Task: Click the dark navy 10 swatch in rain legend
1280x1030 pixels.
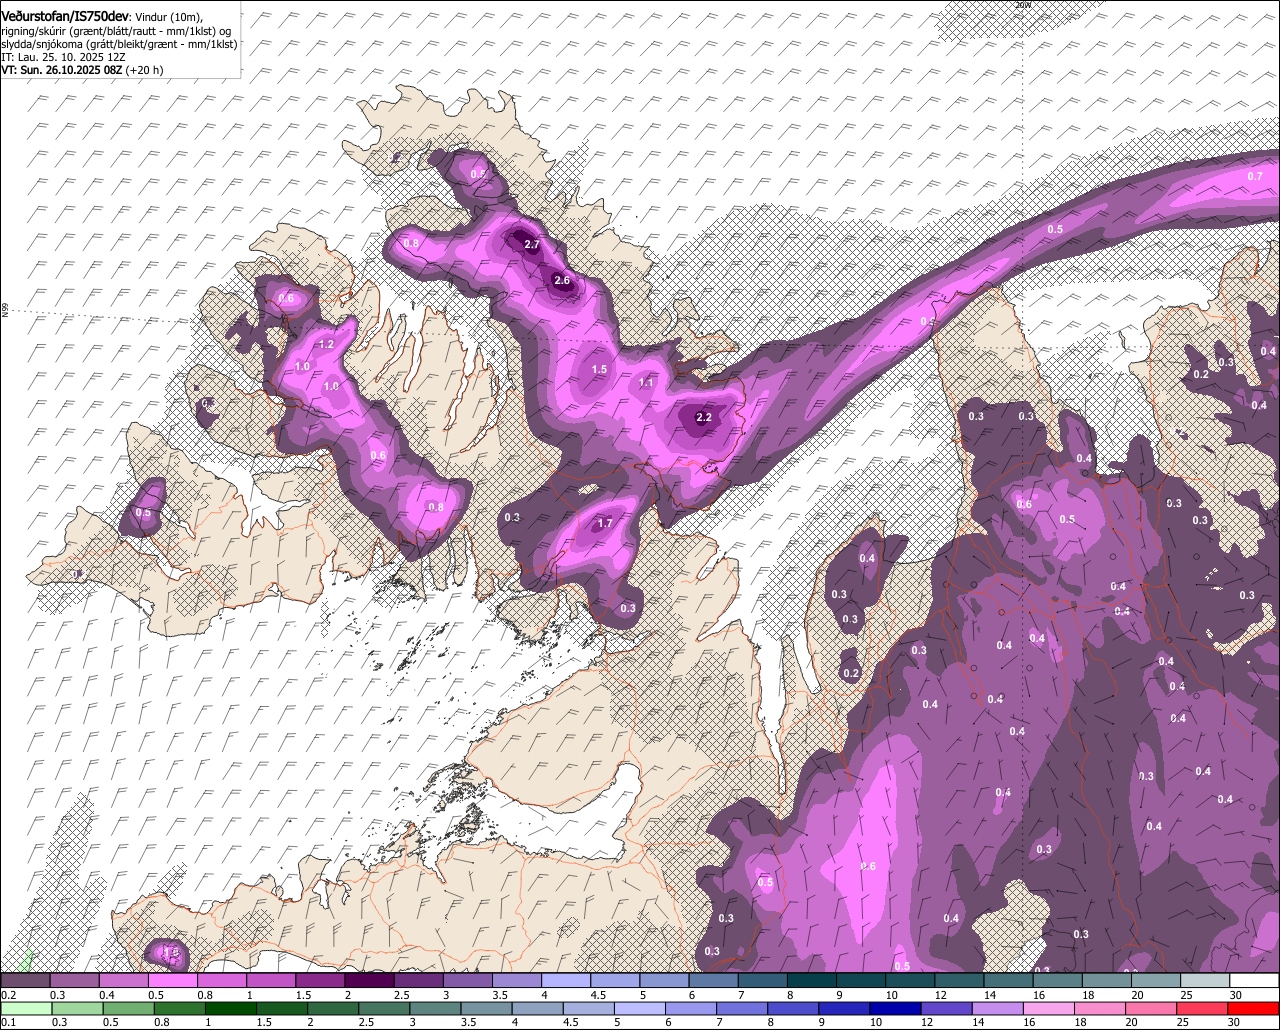Action: [895, 1008]
